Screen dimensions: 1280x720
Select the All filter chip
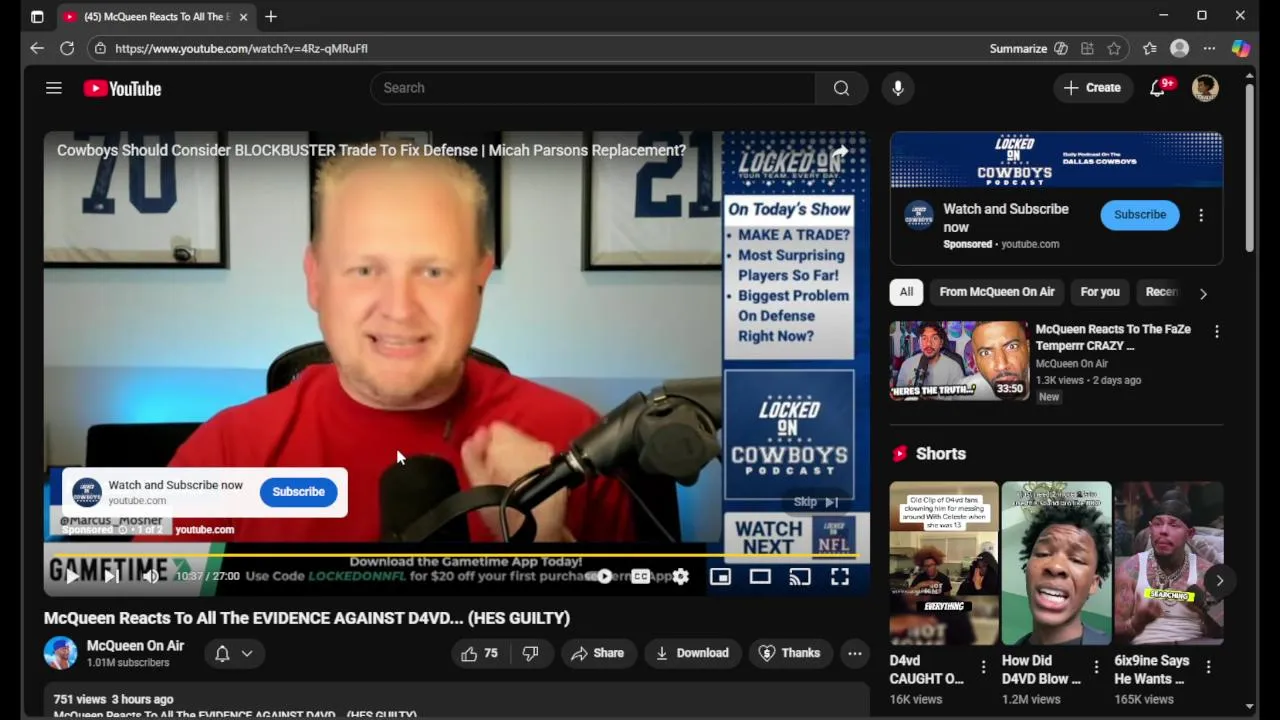point(906,292)
